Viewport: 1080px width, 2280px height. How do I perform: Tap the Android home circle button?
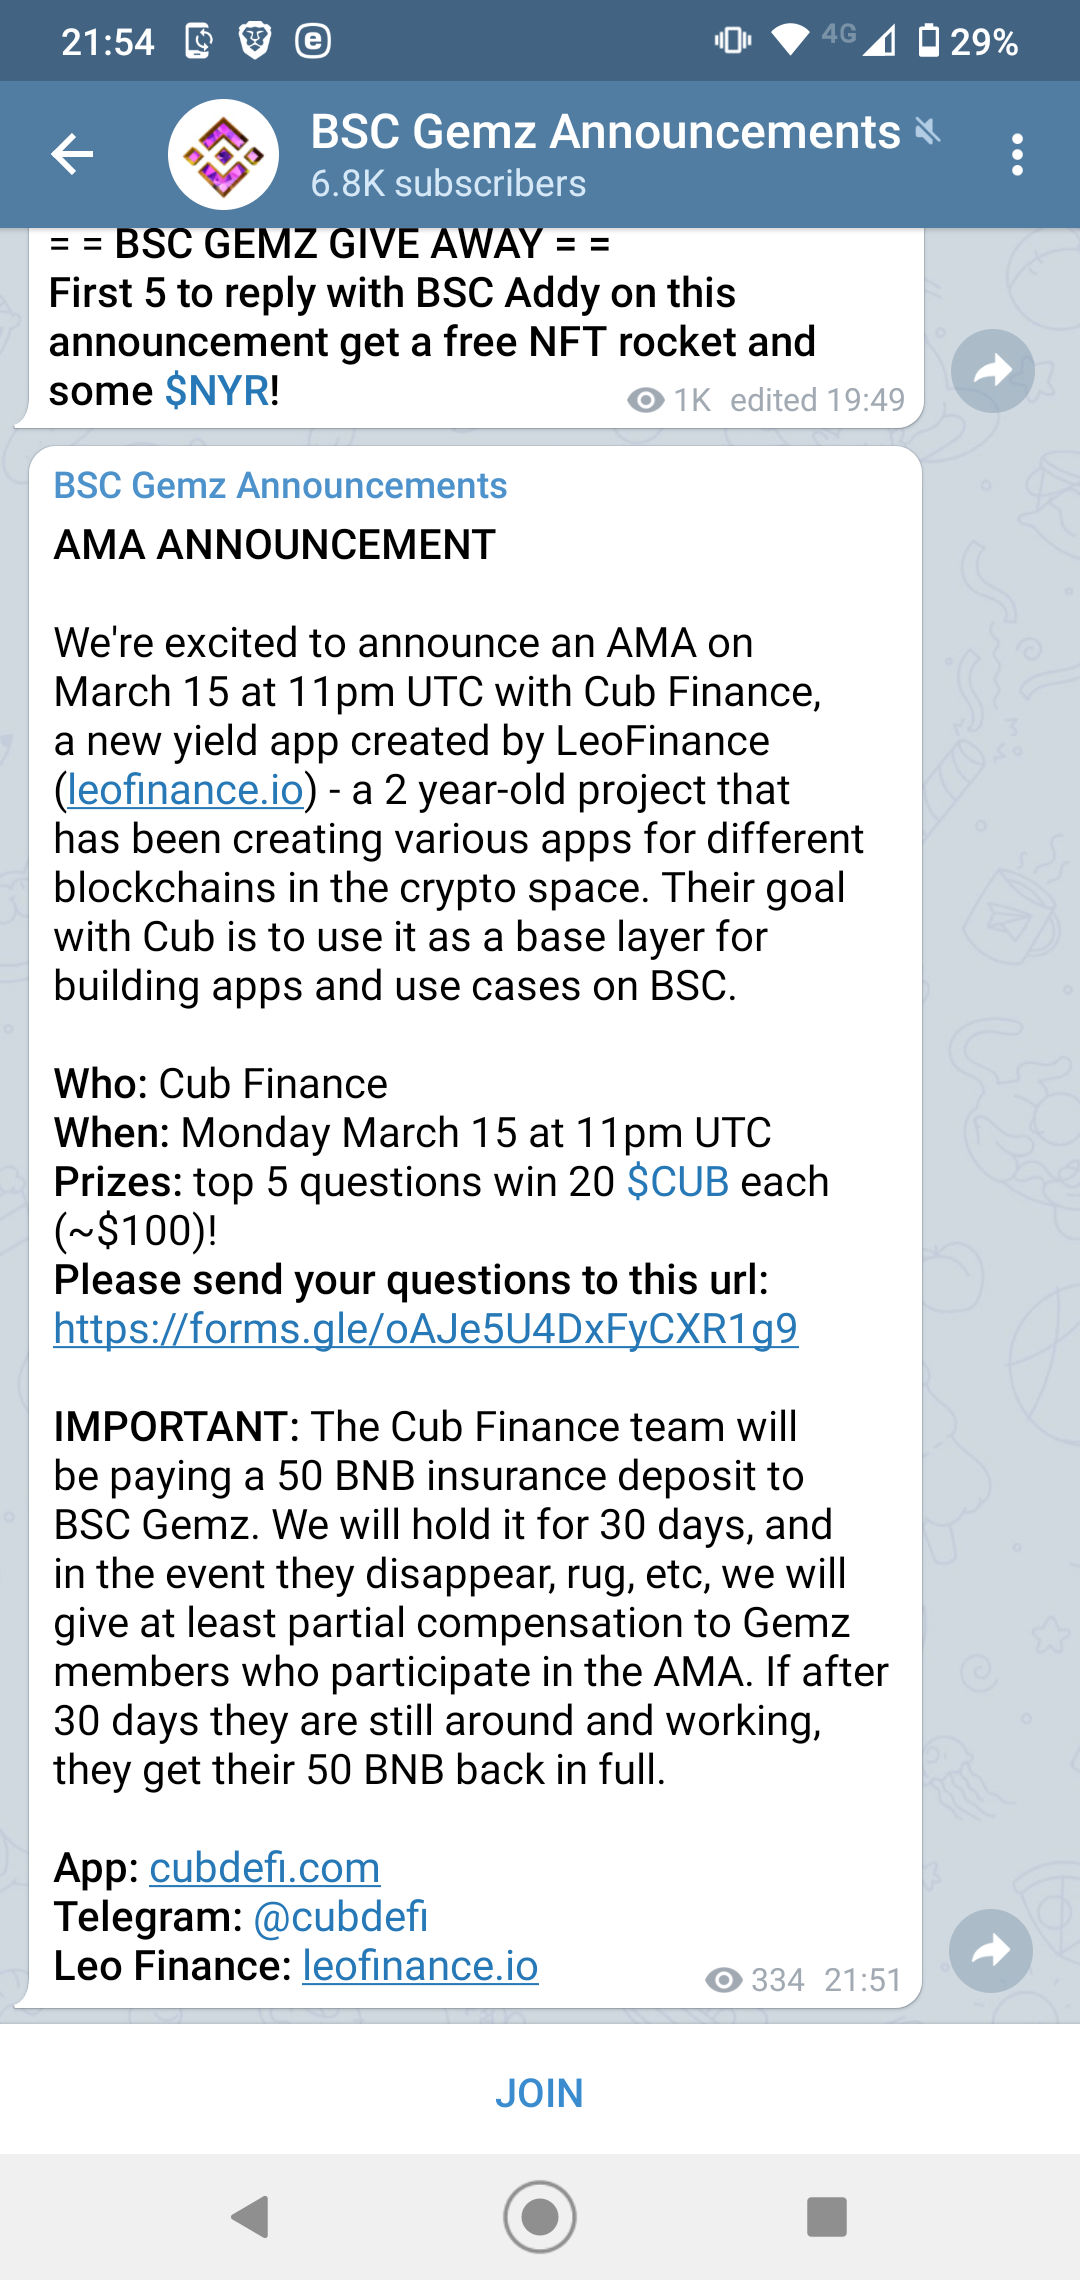540,2217
